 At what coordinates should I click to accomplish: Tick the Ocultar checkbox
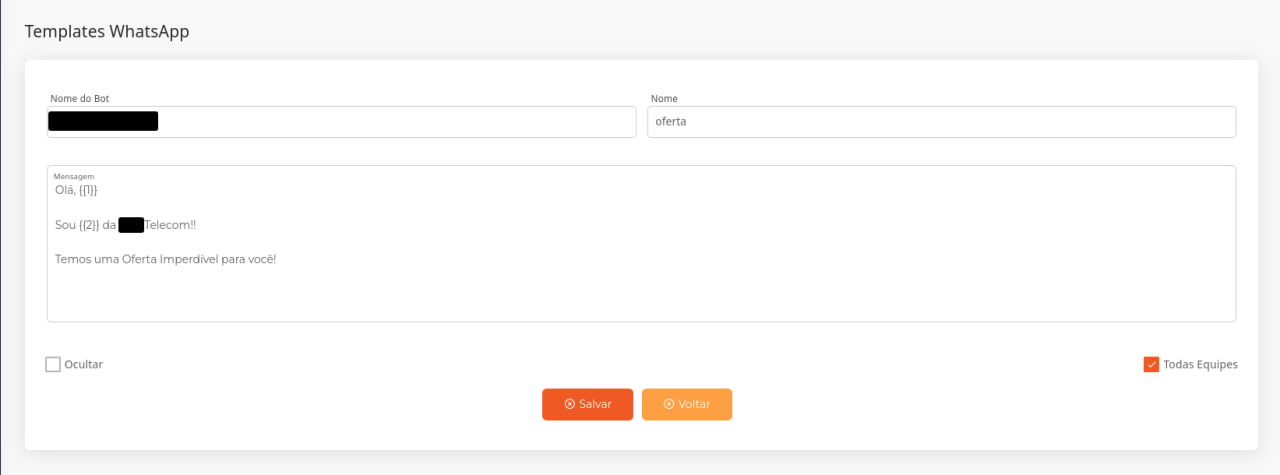53,364
